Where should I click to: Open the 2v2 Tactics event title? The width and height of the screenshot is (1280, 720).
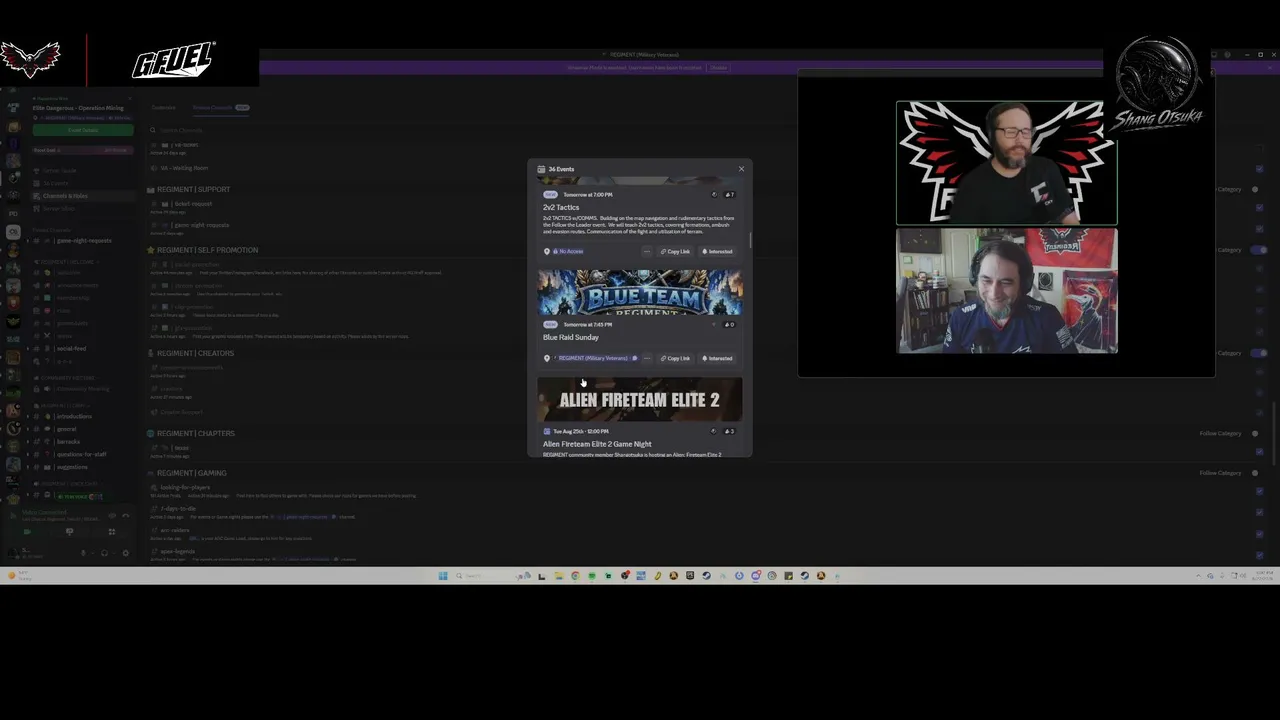click(561, 207)
